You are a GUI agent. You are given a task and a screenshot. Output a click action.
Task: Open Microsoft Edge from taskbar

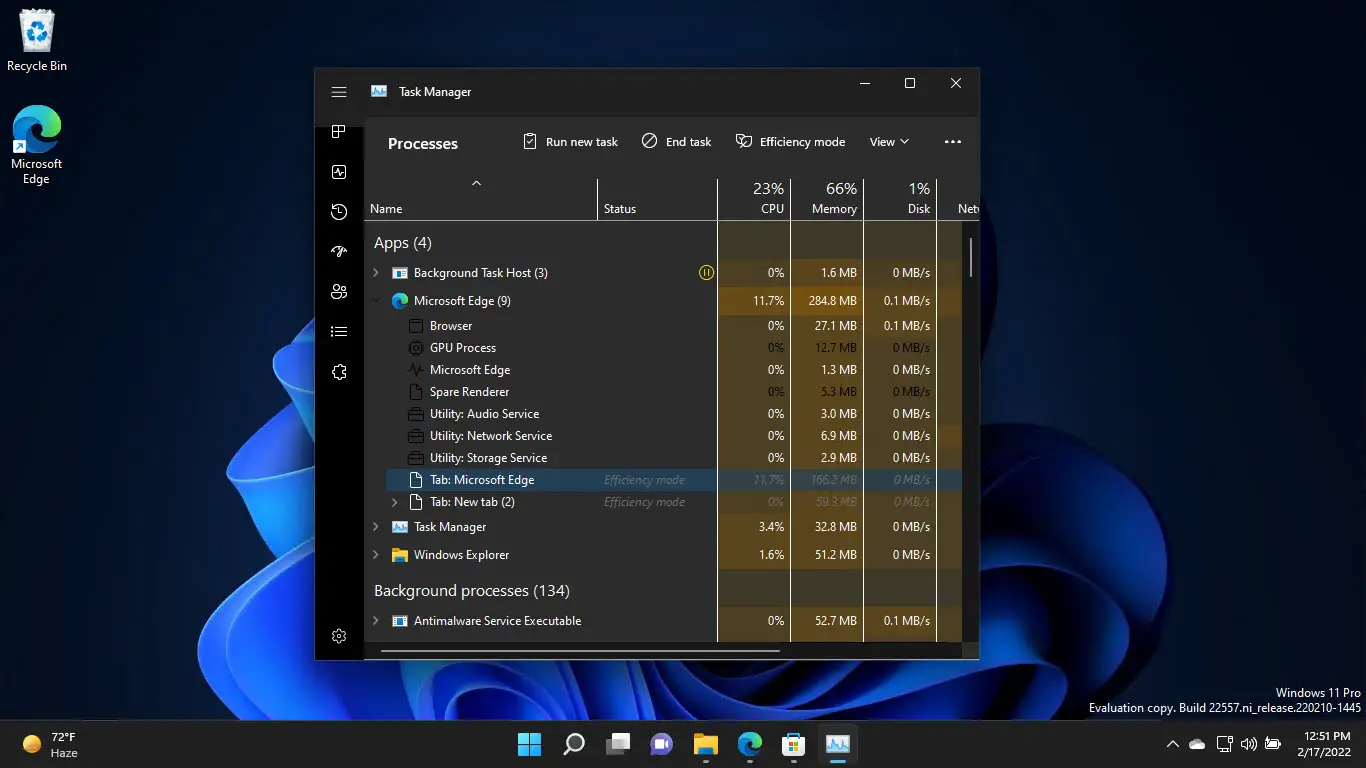tap(750, 744)
